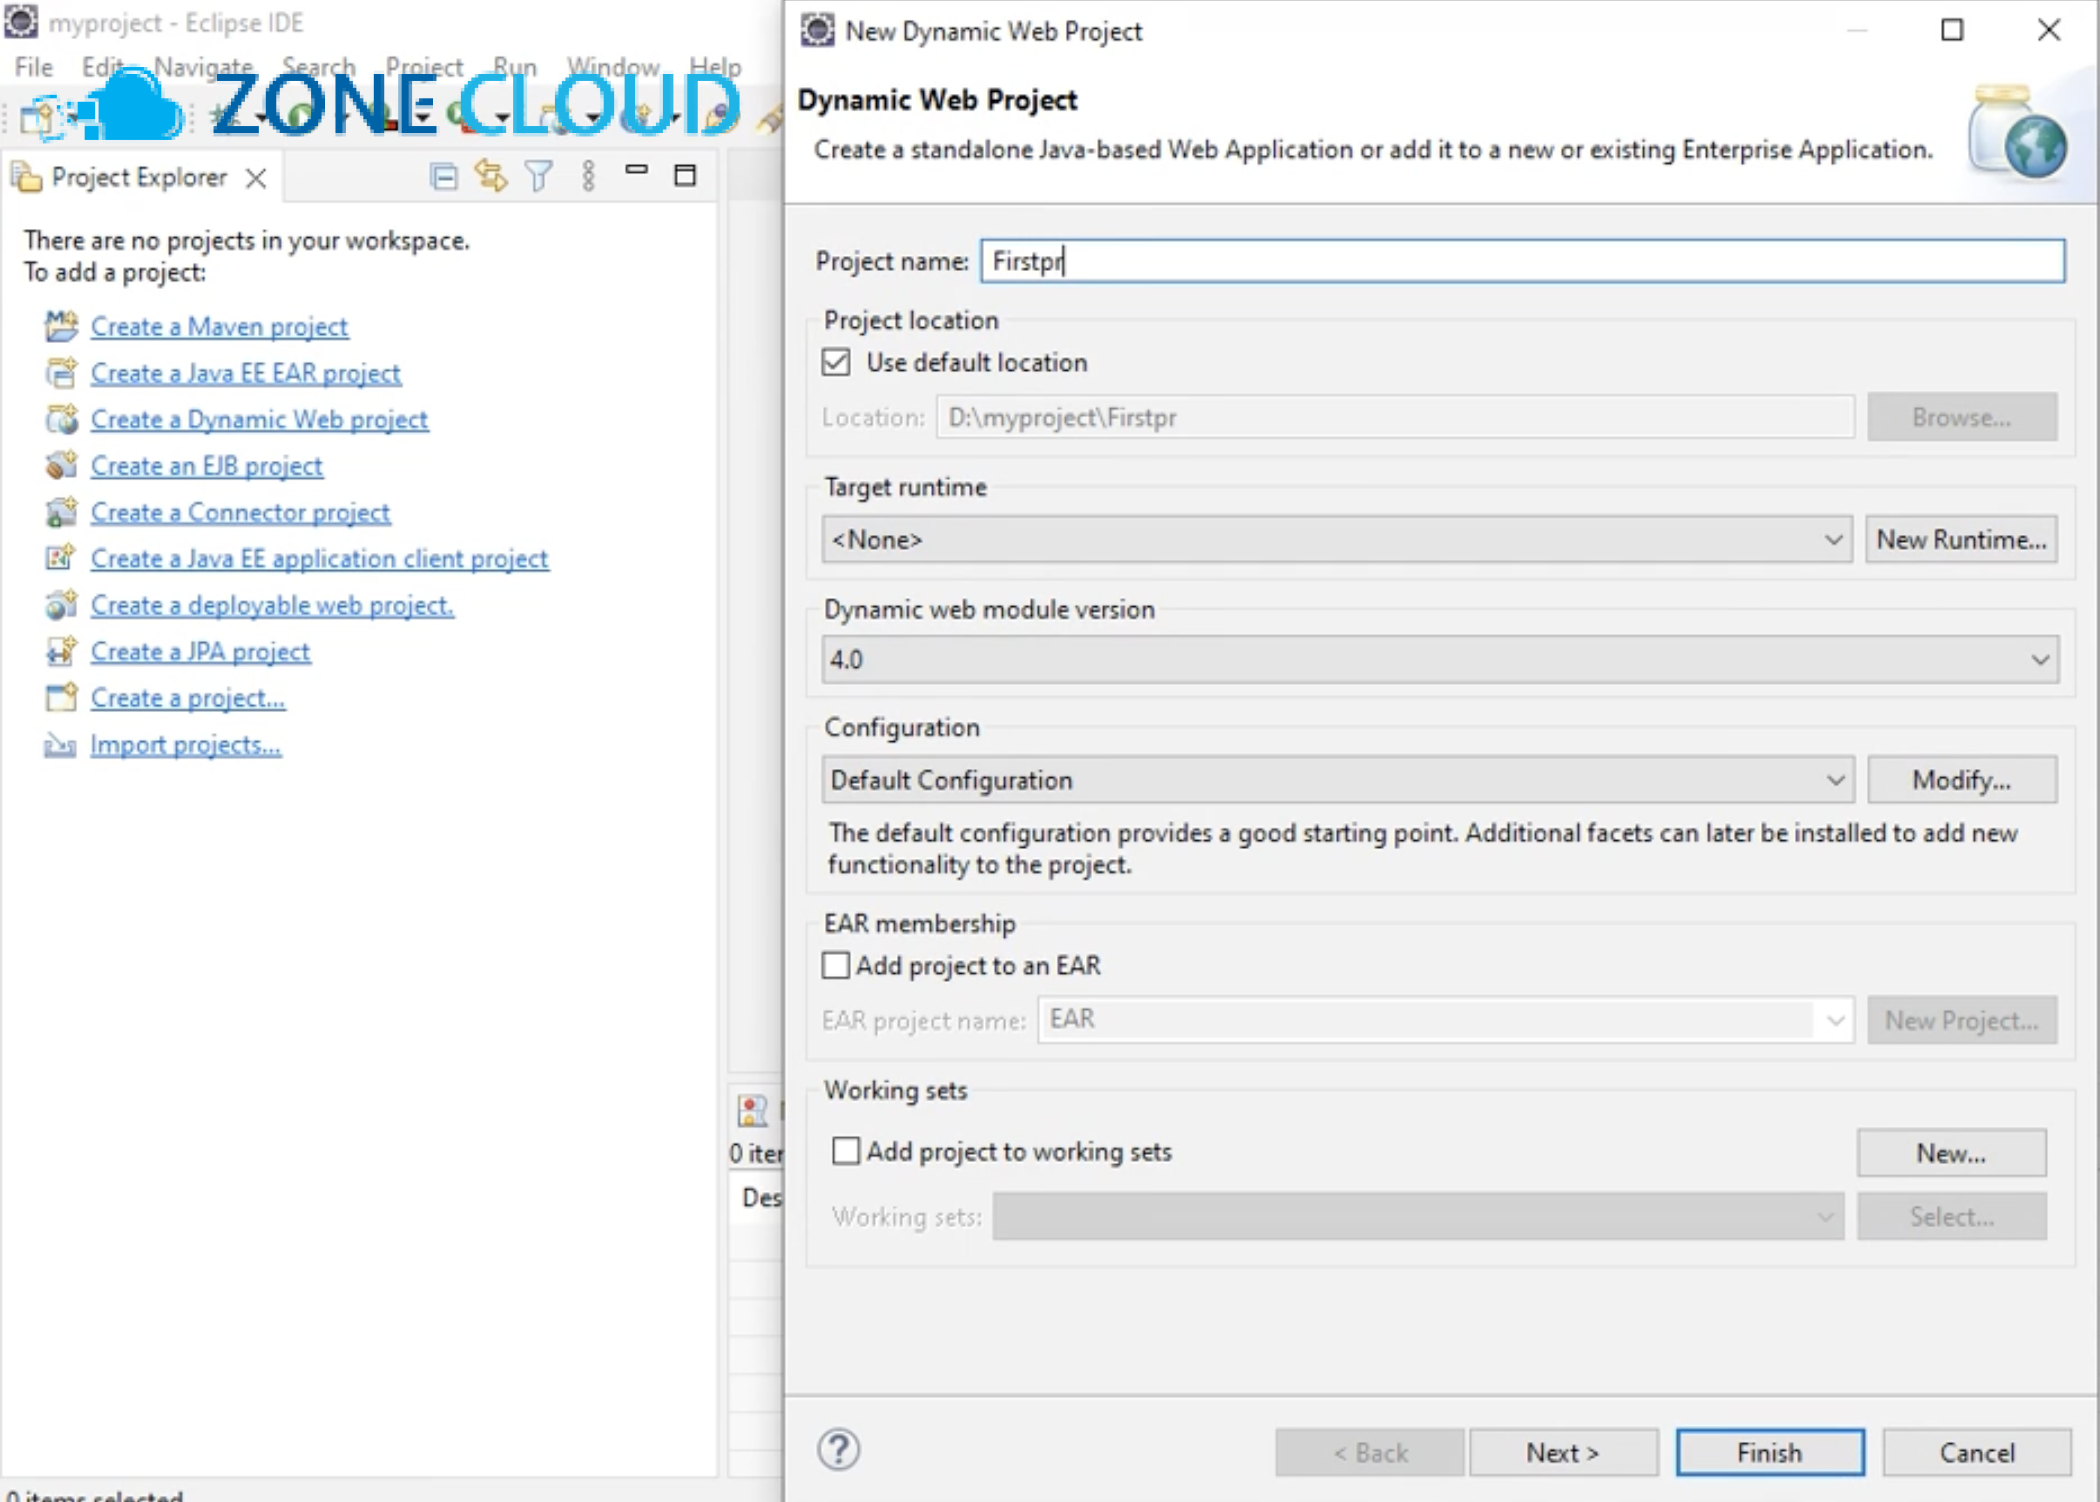Close the Project Explorer tab
The height and width of the screenshot is (1502, 2100).
point(256,178)
